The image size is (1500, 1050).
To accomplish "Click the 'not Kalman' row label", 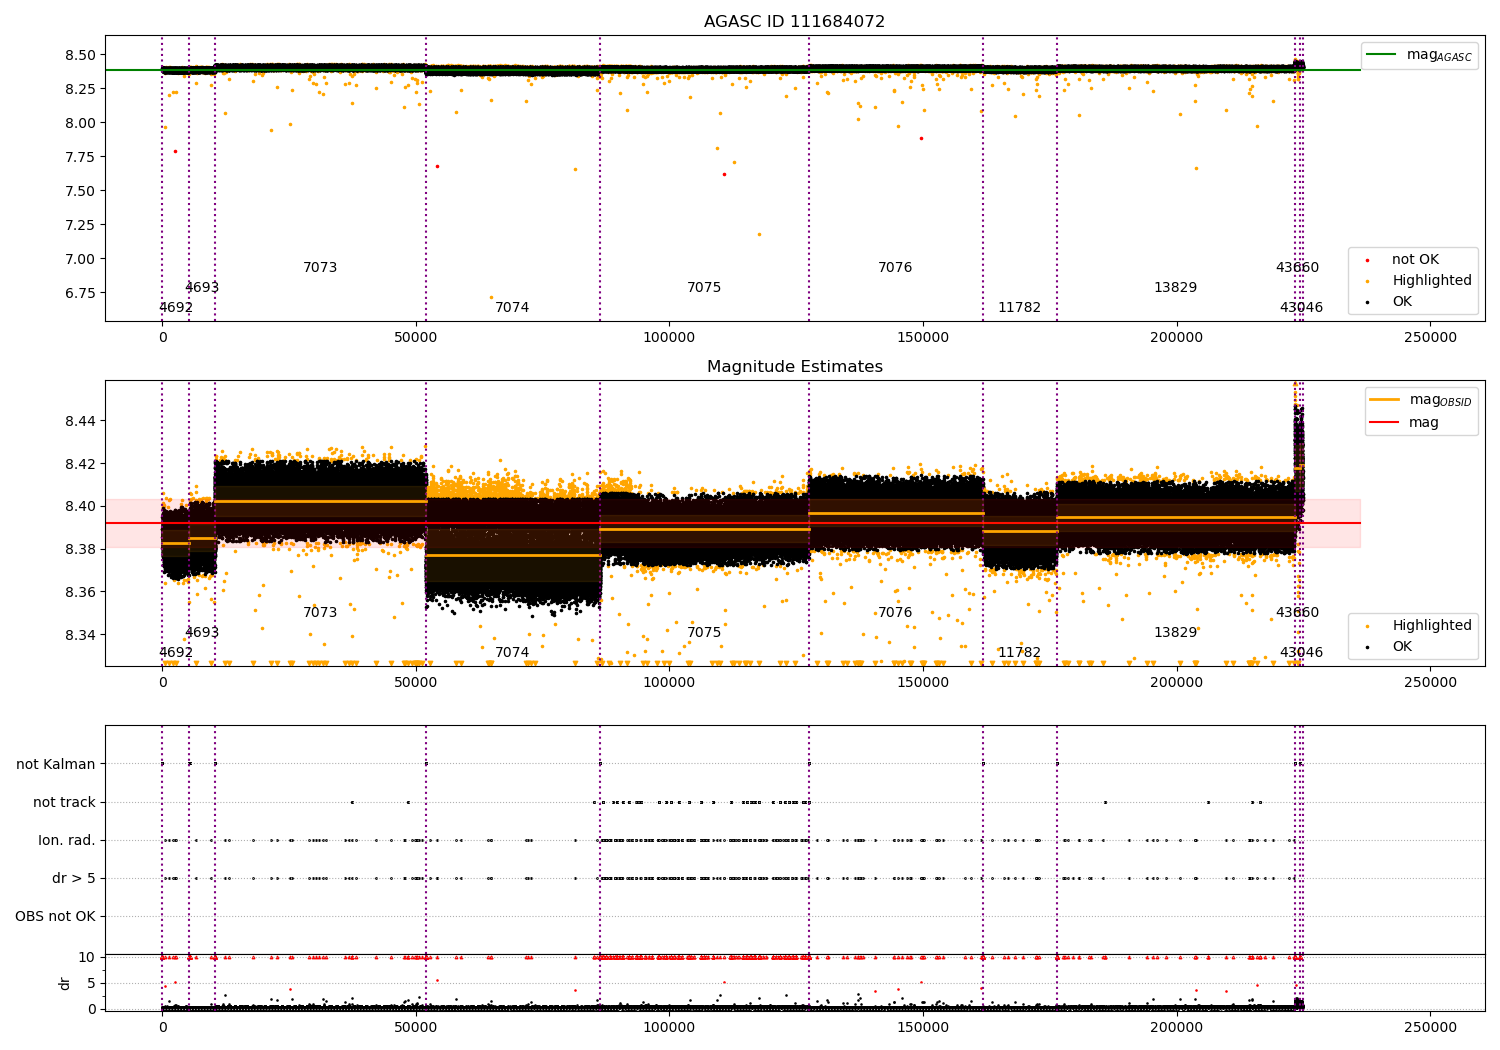I will (x=56, y=764).
